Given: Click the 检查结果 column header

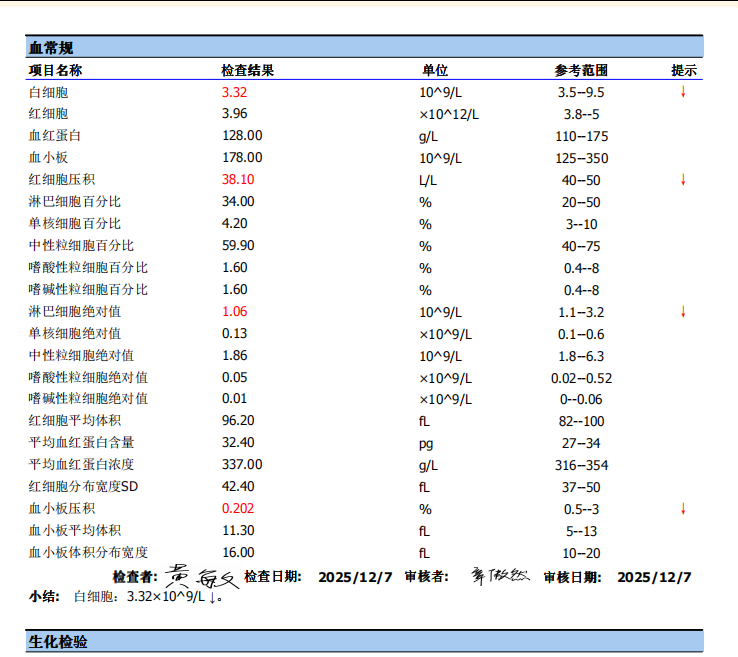Looking at the screenshot, I should click(248, 70).
